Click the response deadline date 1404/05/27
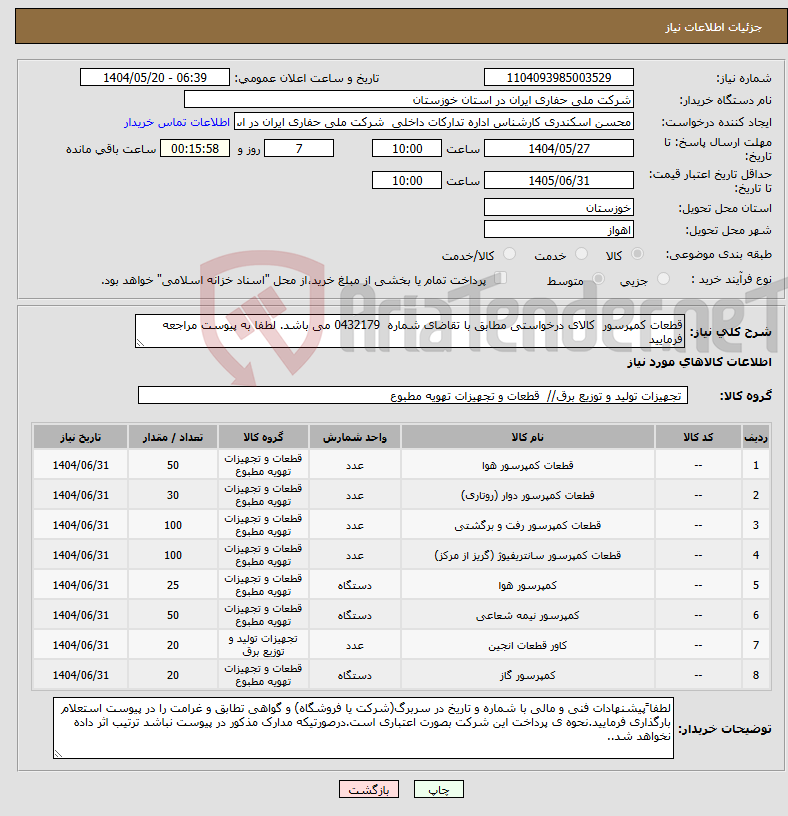This screenshot has height=816, width=788. tap(558, 148)
